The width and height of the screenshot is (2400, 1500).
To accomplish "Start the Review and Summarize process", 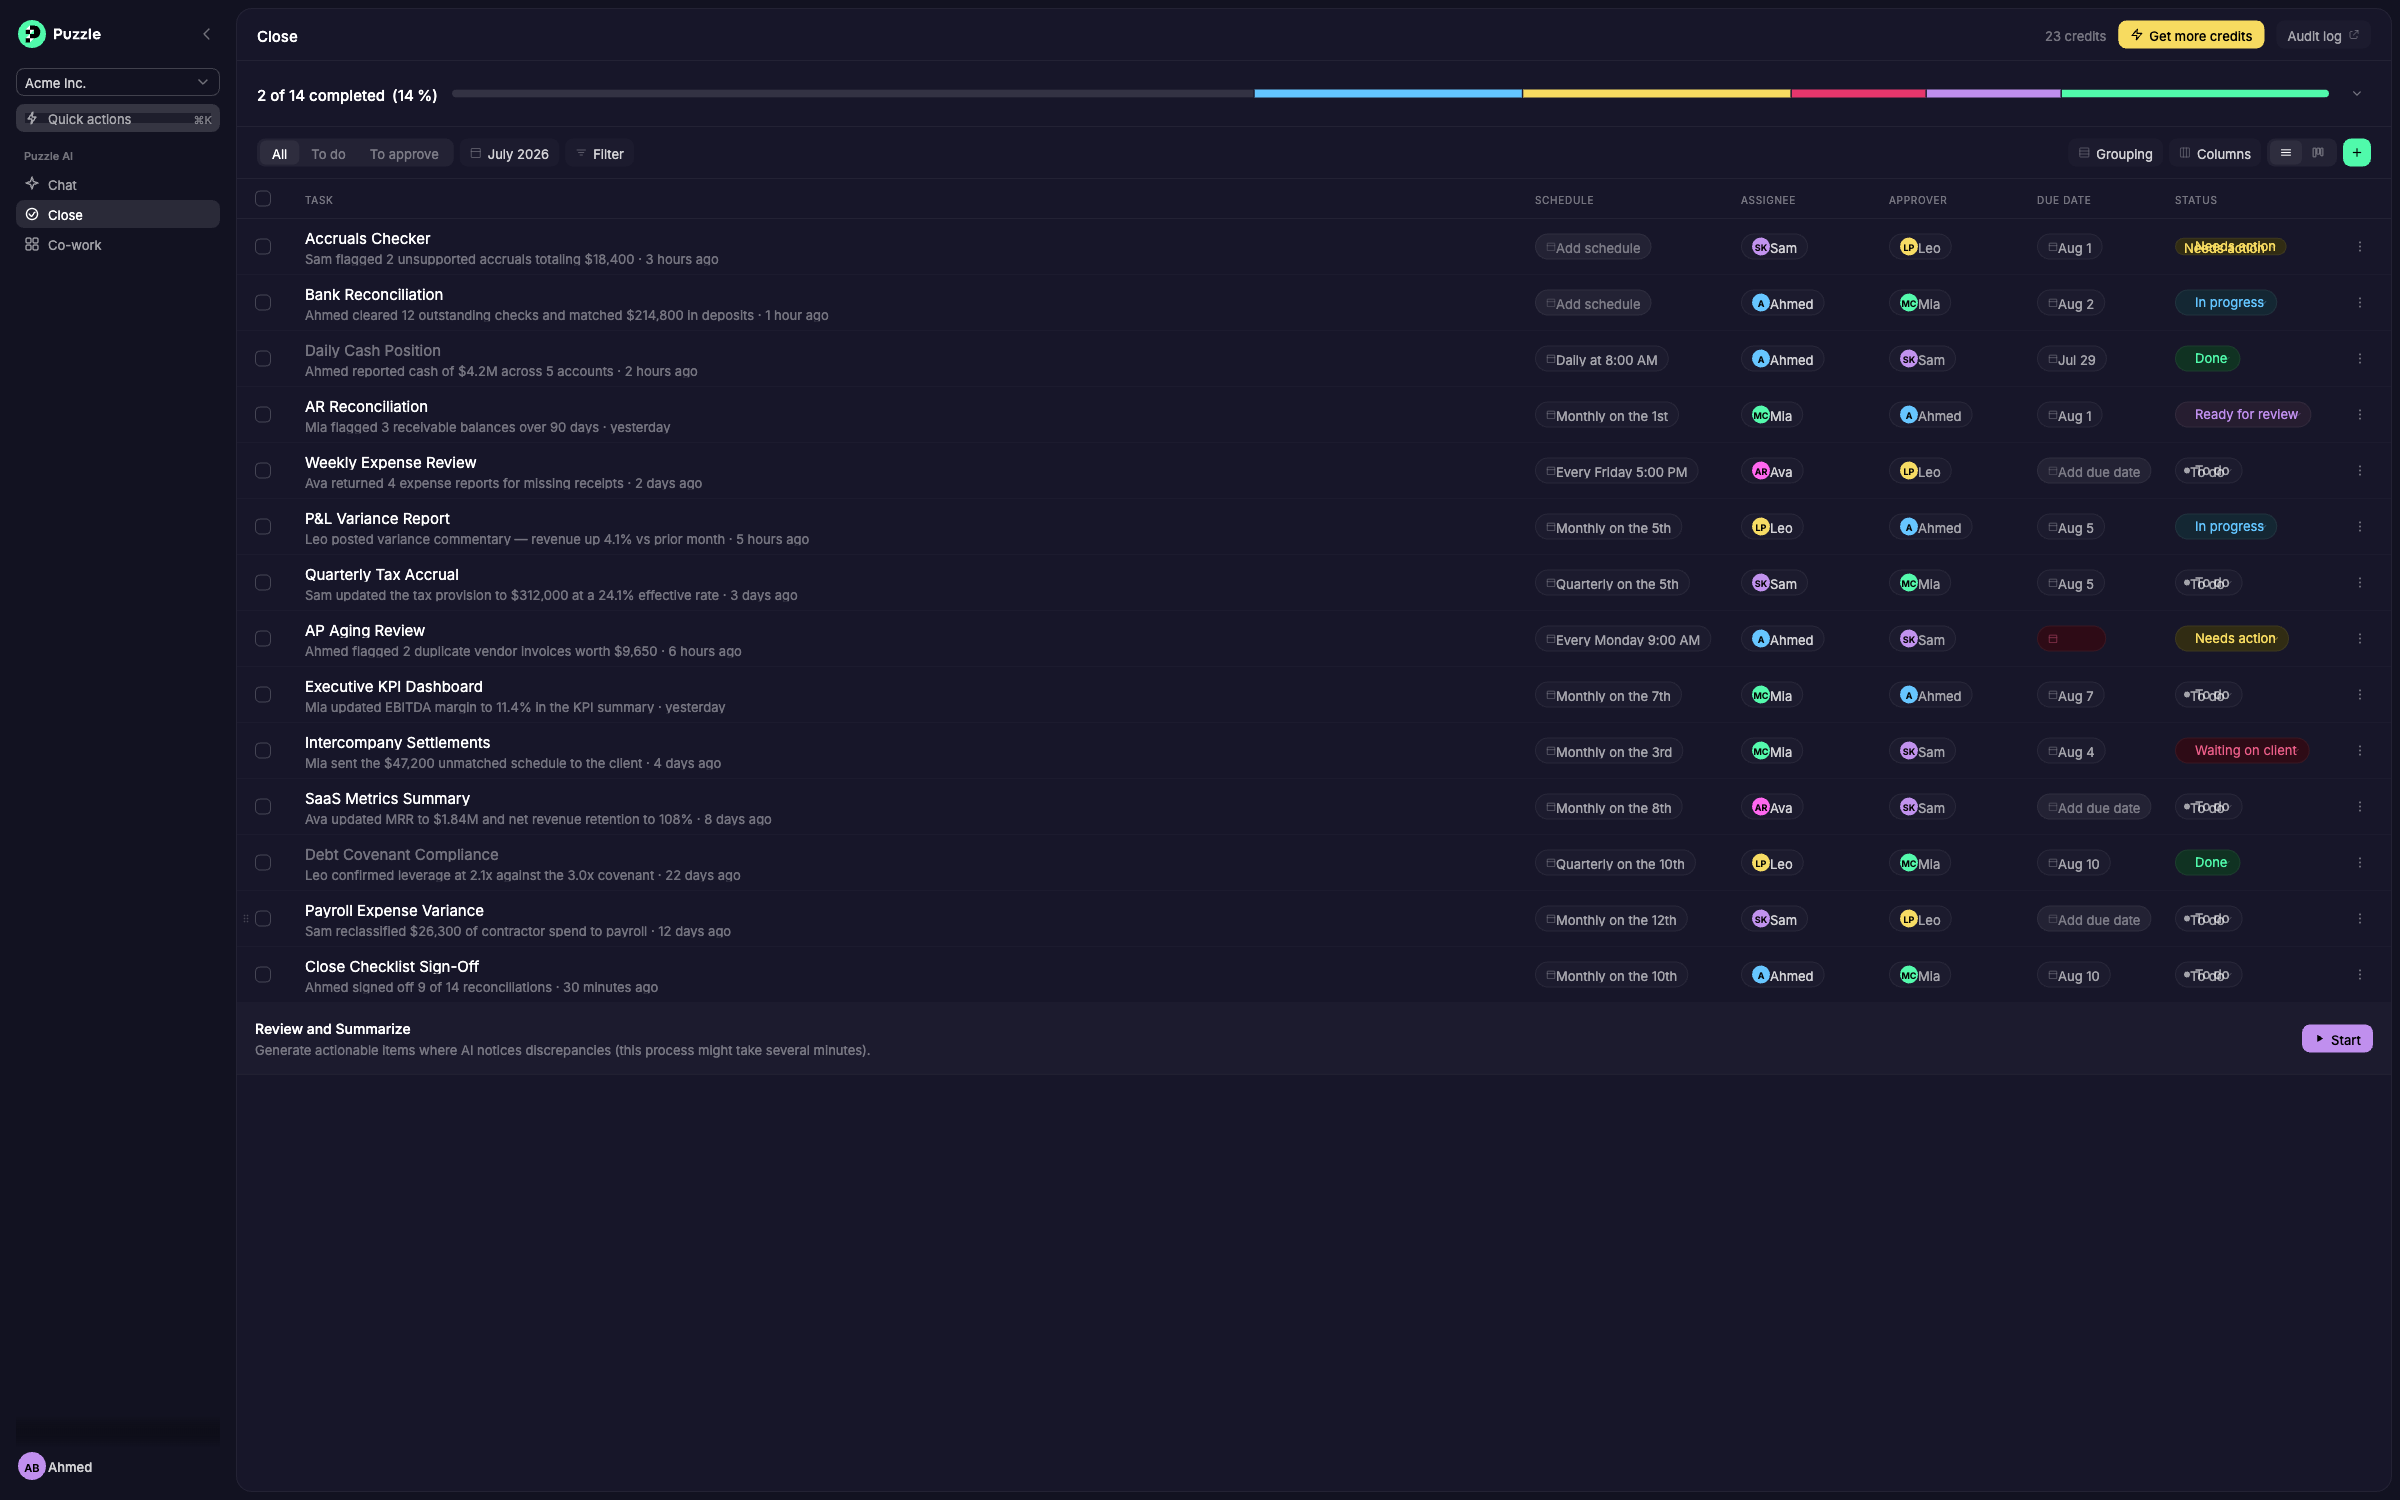I will pyautogui.click(x=2337, y=1040).
